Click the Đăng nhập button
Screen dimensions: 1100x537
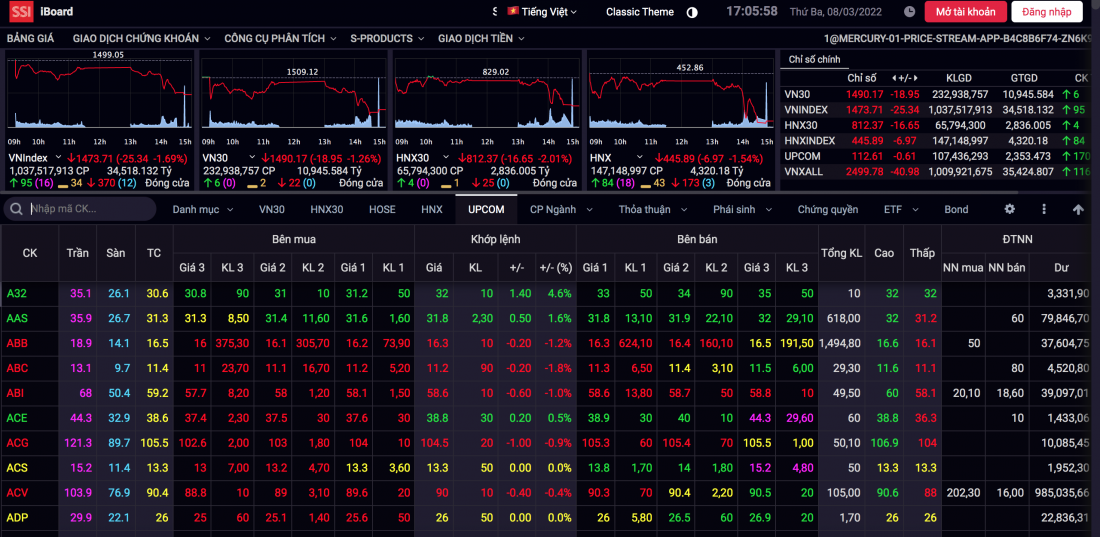click(1047, 12)
